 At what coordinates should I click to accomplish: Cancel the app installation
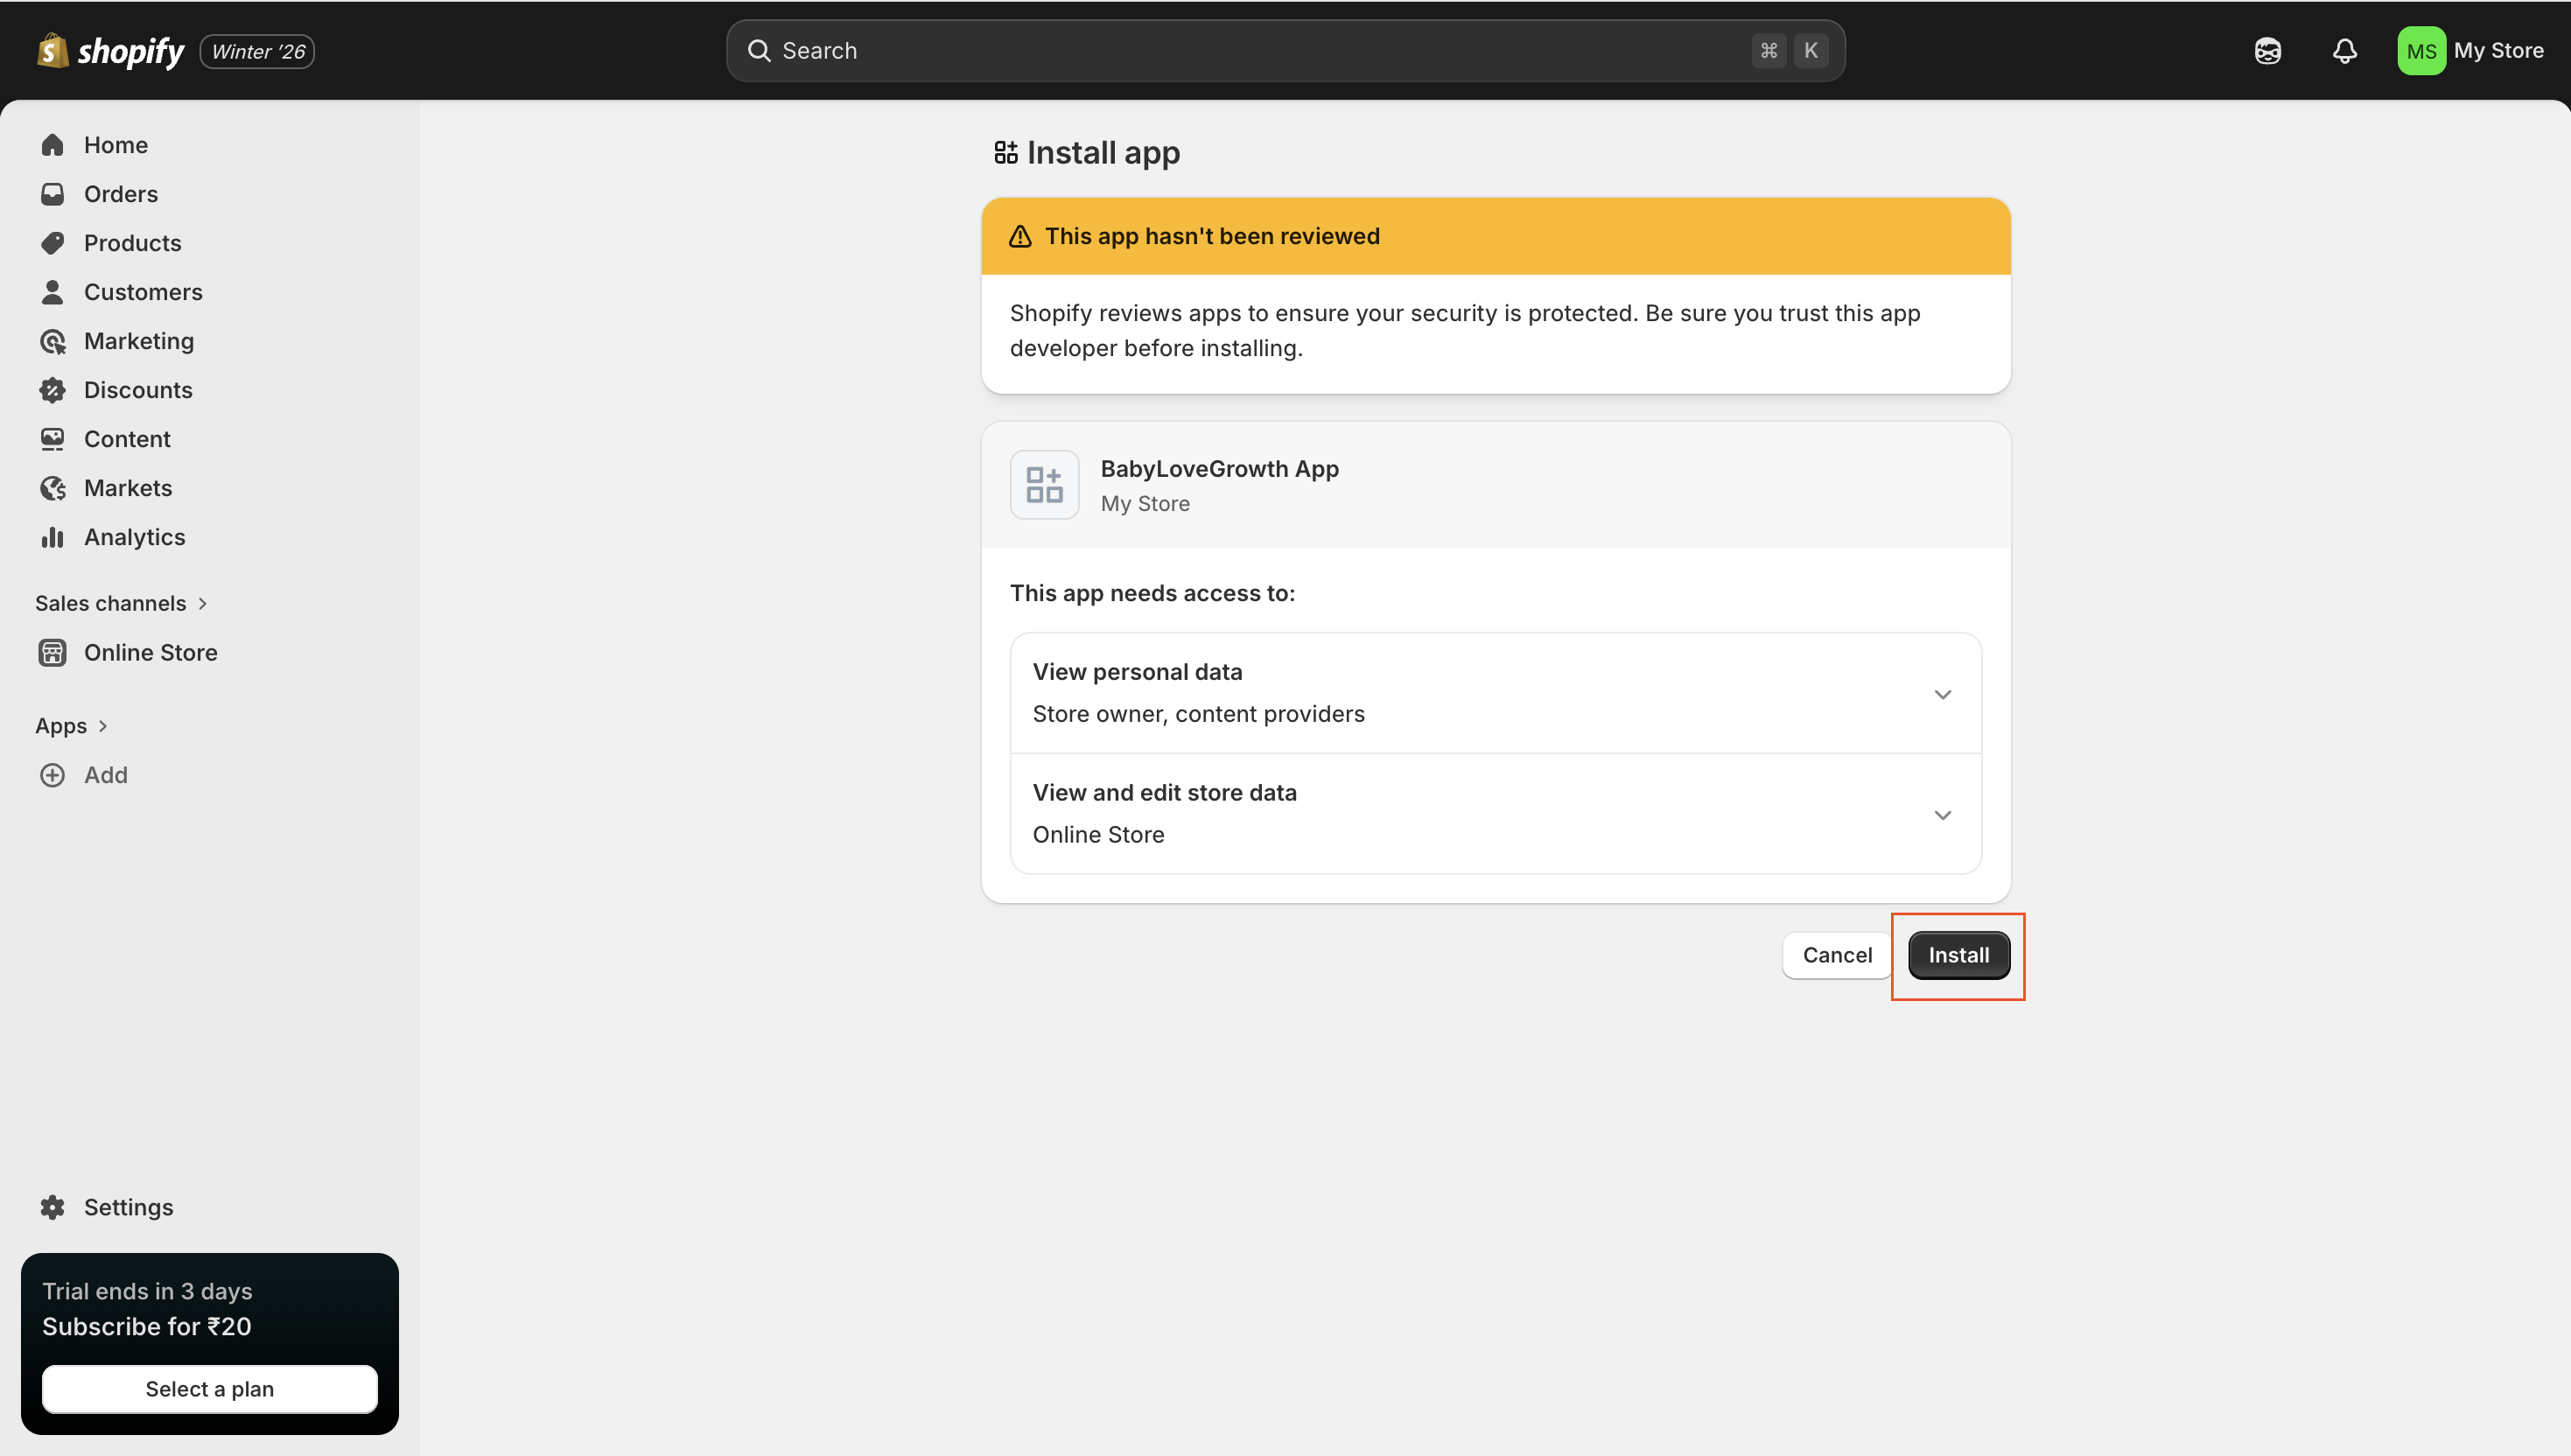pyautogui.click(x=1836, y=955)
